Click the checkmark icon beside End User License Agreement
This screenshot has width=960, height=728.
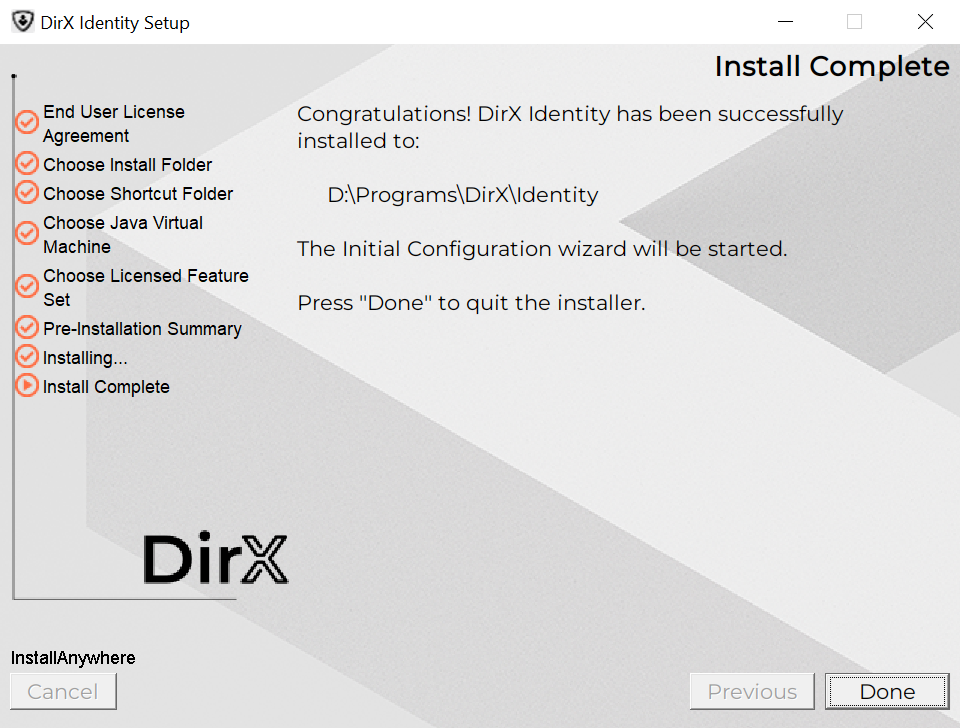[27, 123]
